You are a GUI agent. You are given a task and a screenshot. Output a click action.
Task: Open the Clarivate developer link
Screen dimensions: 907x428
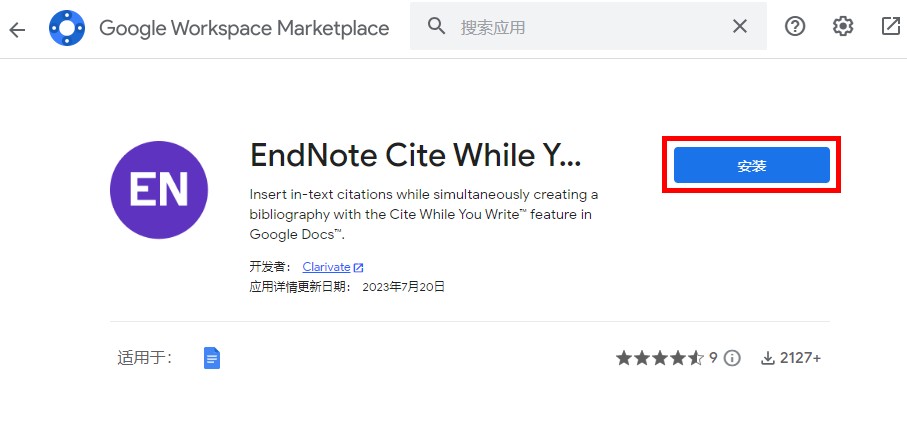pos(326,267)
